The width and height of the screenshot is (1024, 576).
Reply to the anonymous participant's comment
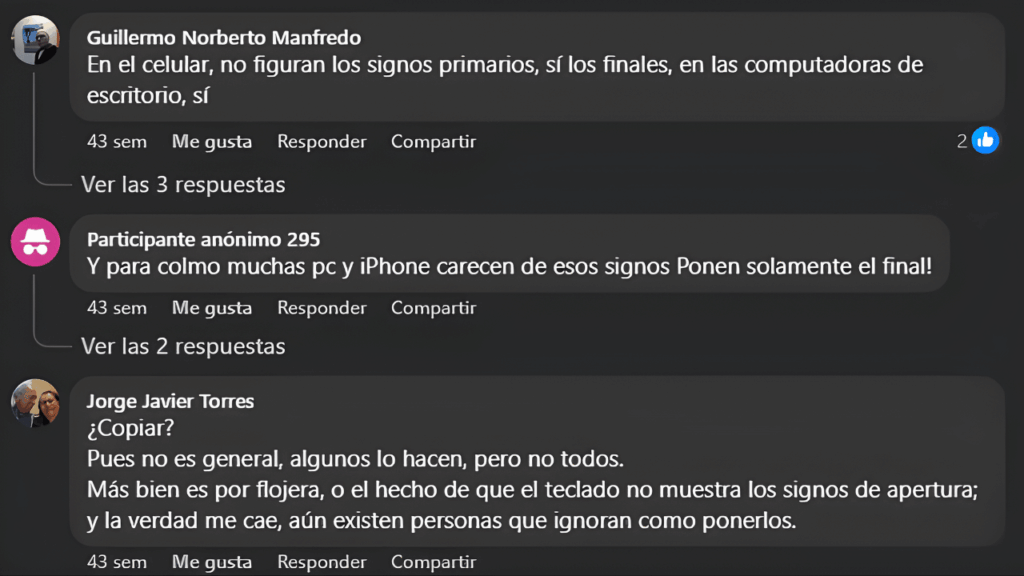pyautogui.click(x=322, y=307)
